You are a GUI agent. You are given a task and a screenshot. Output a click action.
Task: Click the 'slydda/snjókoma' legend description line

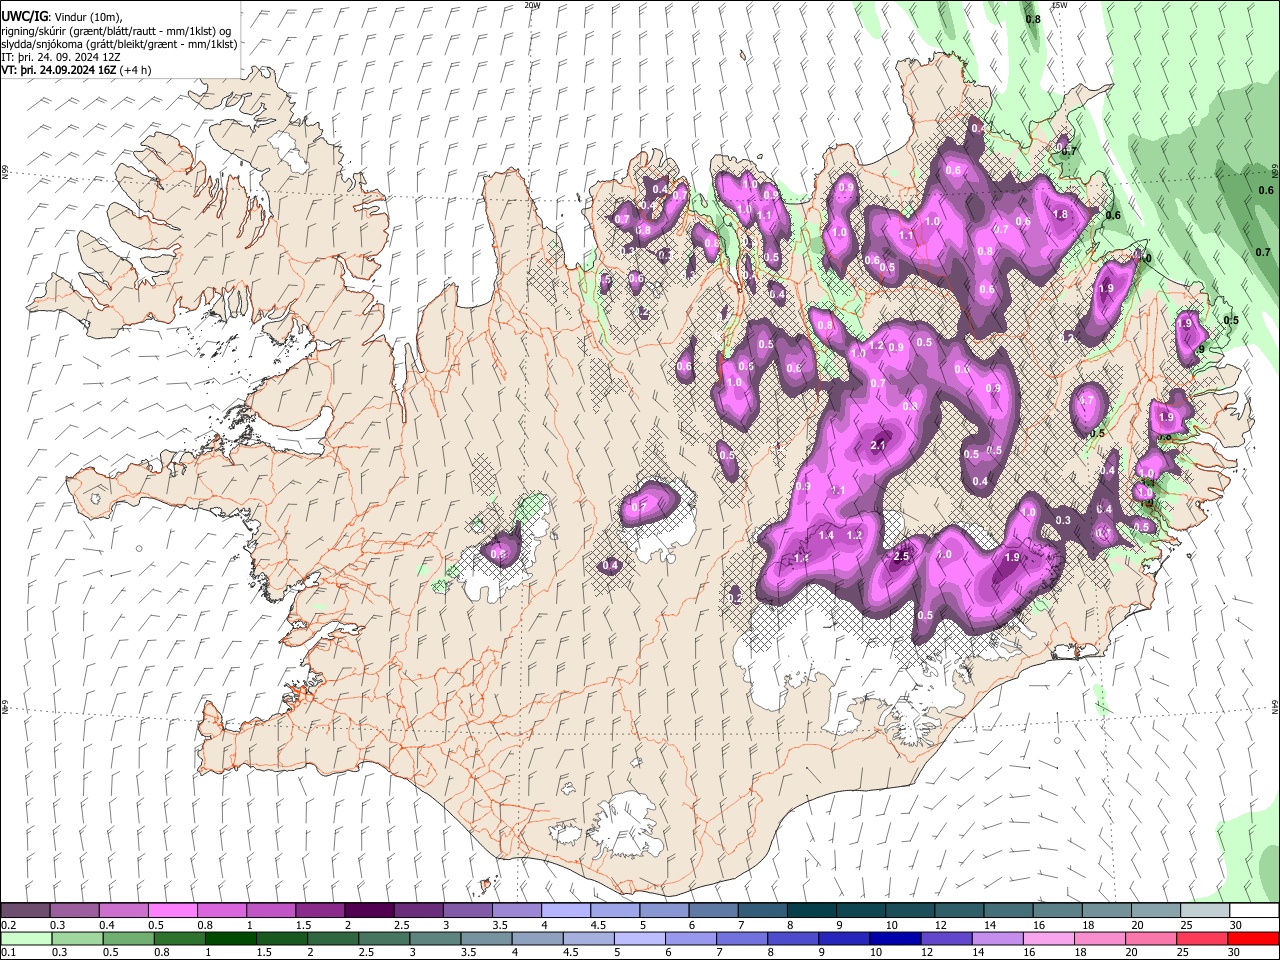coord(119,44)
